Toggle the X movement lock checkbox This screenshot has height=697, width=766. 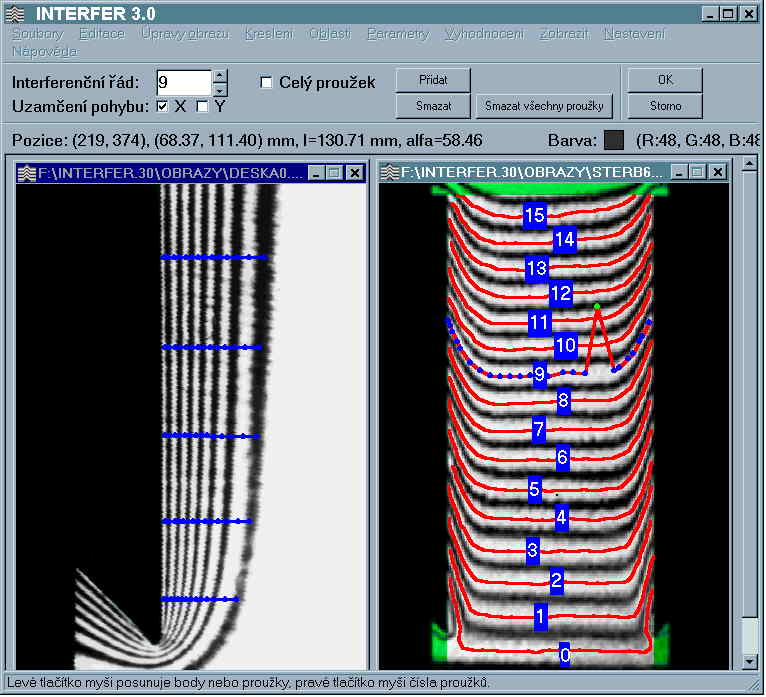(163, 106)
